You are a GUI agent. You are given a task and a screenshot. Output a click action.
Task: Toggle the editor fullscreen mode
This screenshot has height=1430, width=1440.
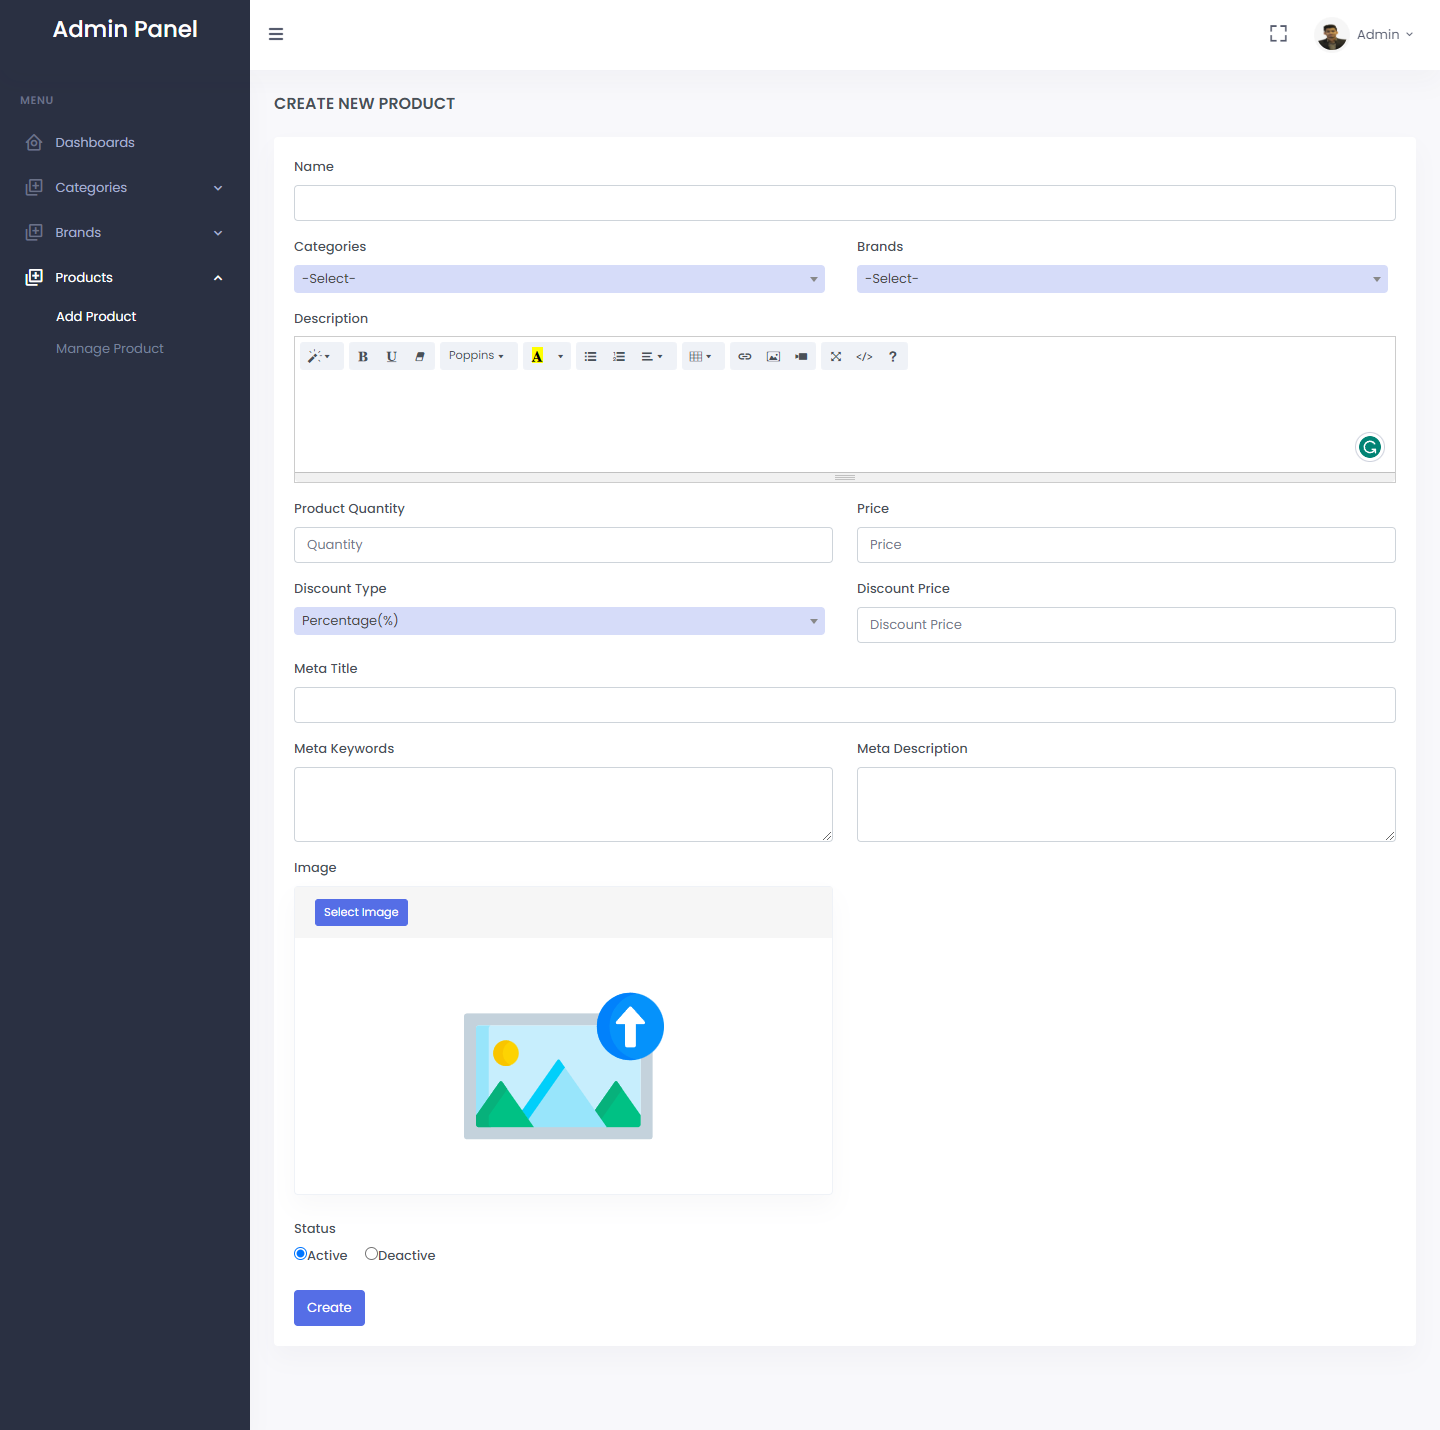pyautogui.click(x=836, y=356)
